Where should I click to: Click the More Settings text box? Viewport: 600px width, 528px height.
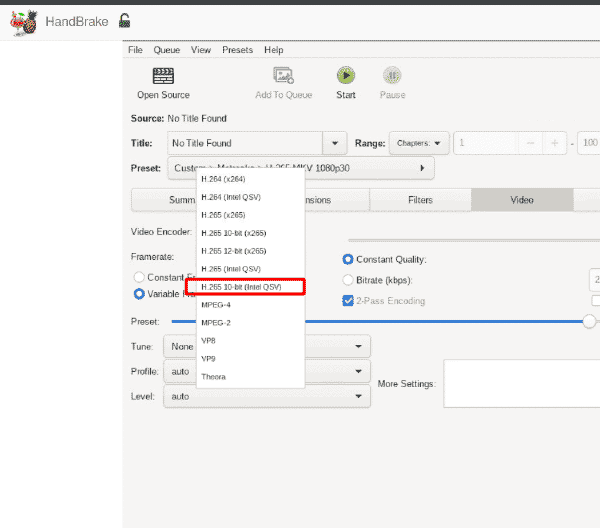(x=522, y=383)
